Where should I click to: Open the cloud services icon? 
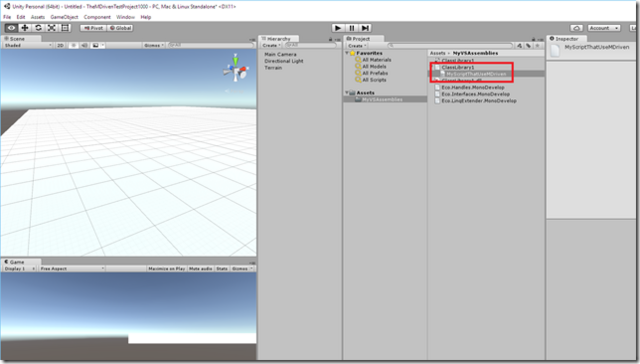[x=576, y=28]
